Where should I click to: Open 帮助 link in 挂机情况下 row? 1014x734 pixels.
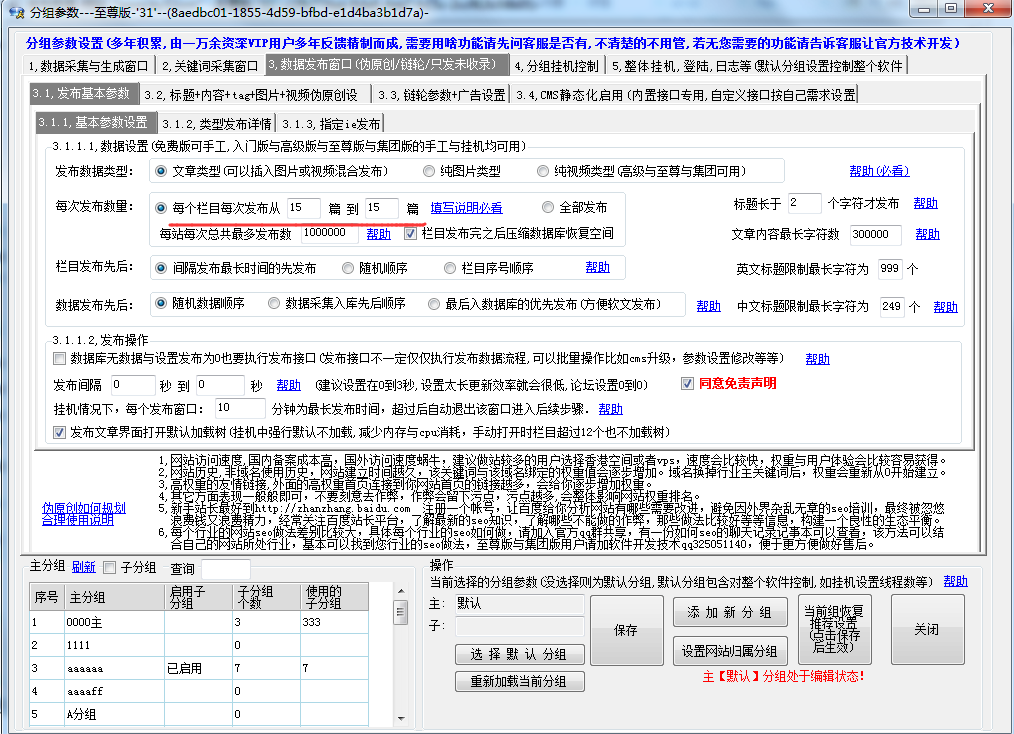coord(610,409)
